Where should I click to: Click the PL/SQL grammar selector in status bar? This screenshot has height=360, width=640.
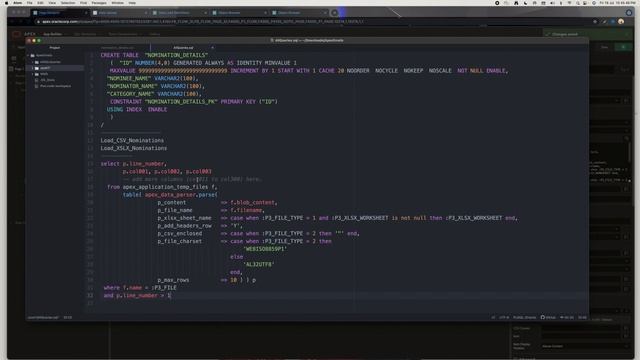pos(524,317)
